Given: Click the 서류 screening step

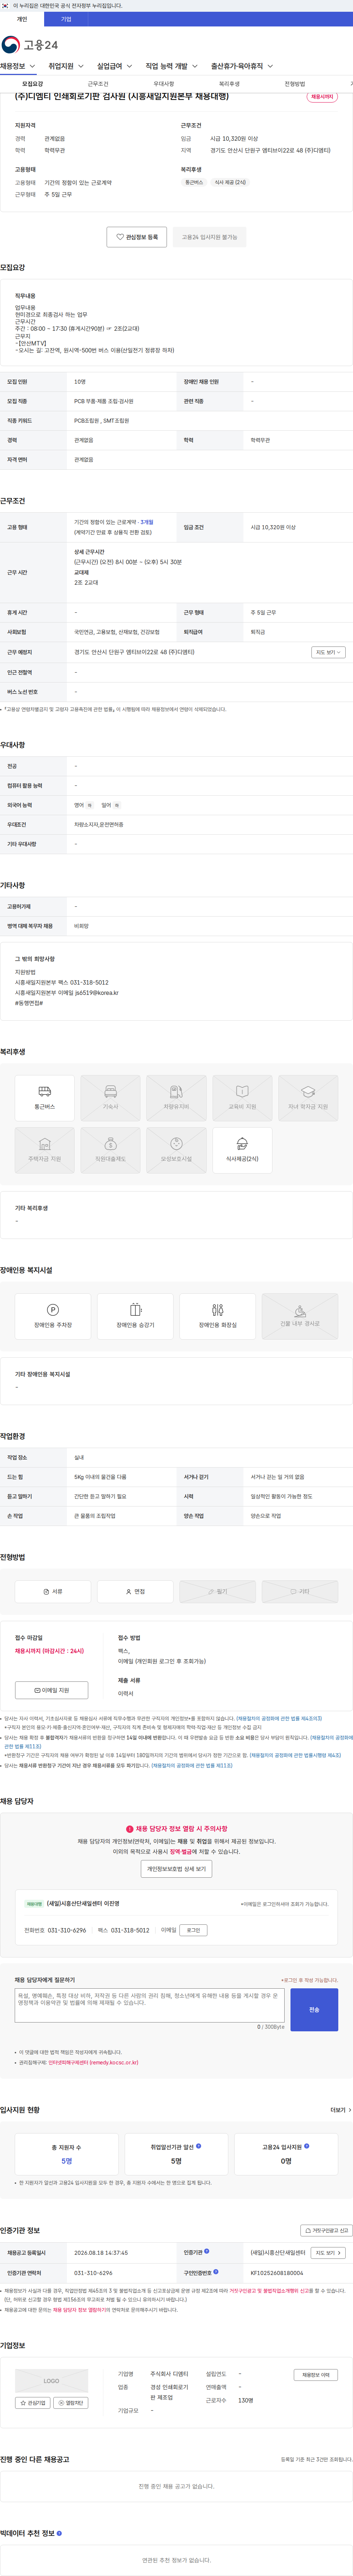Looking at the screenshot, I should (x=53, y=1591).
